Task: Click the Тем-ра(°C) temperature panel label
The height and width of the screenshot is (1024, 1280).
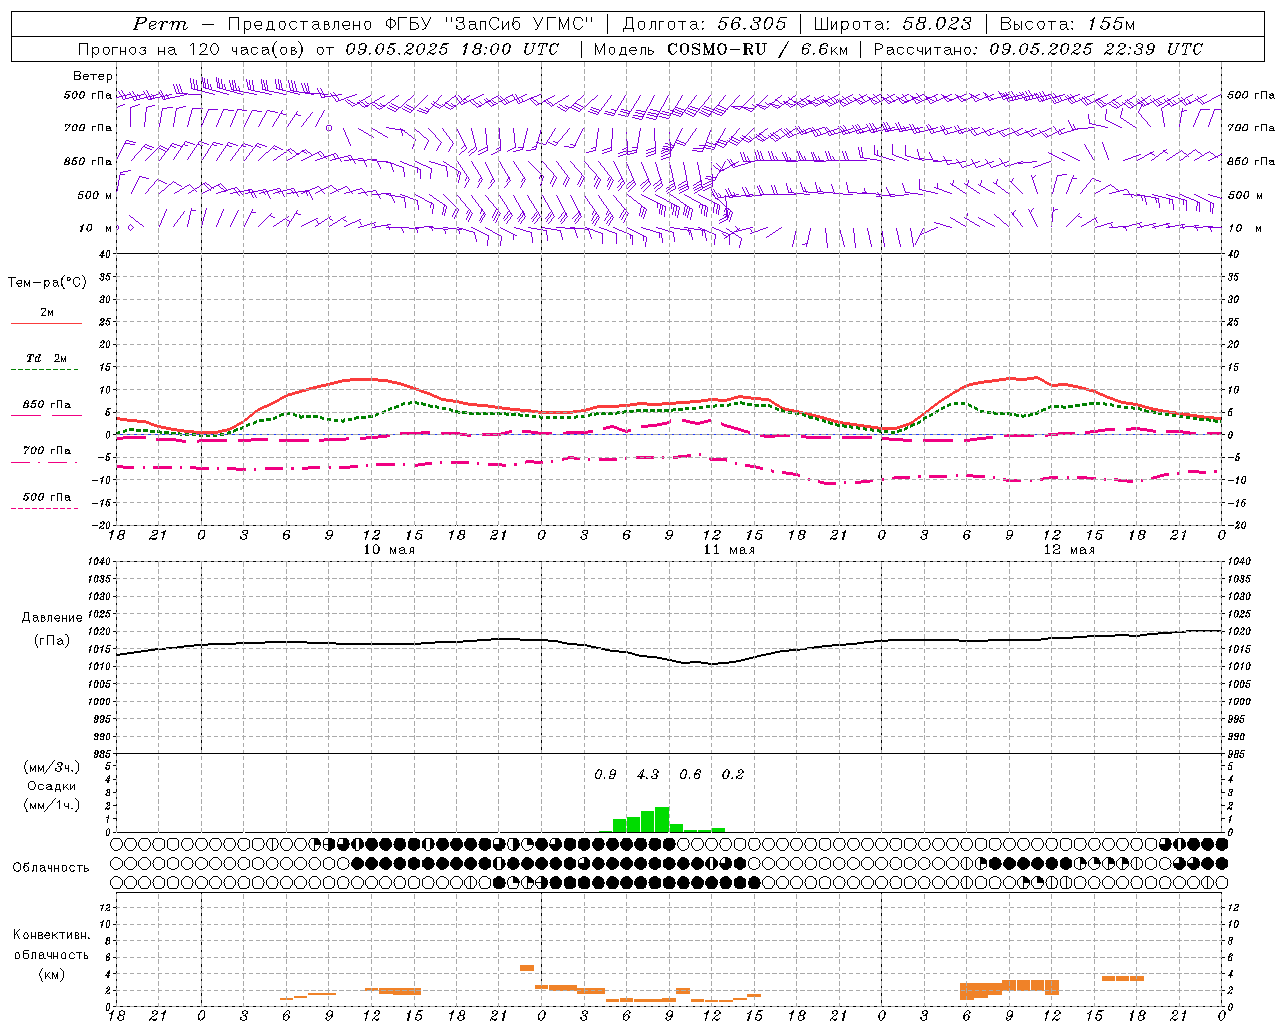Action: [47, 283]
